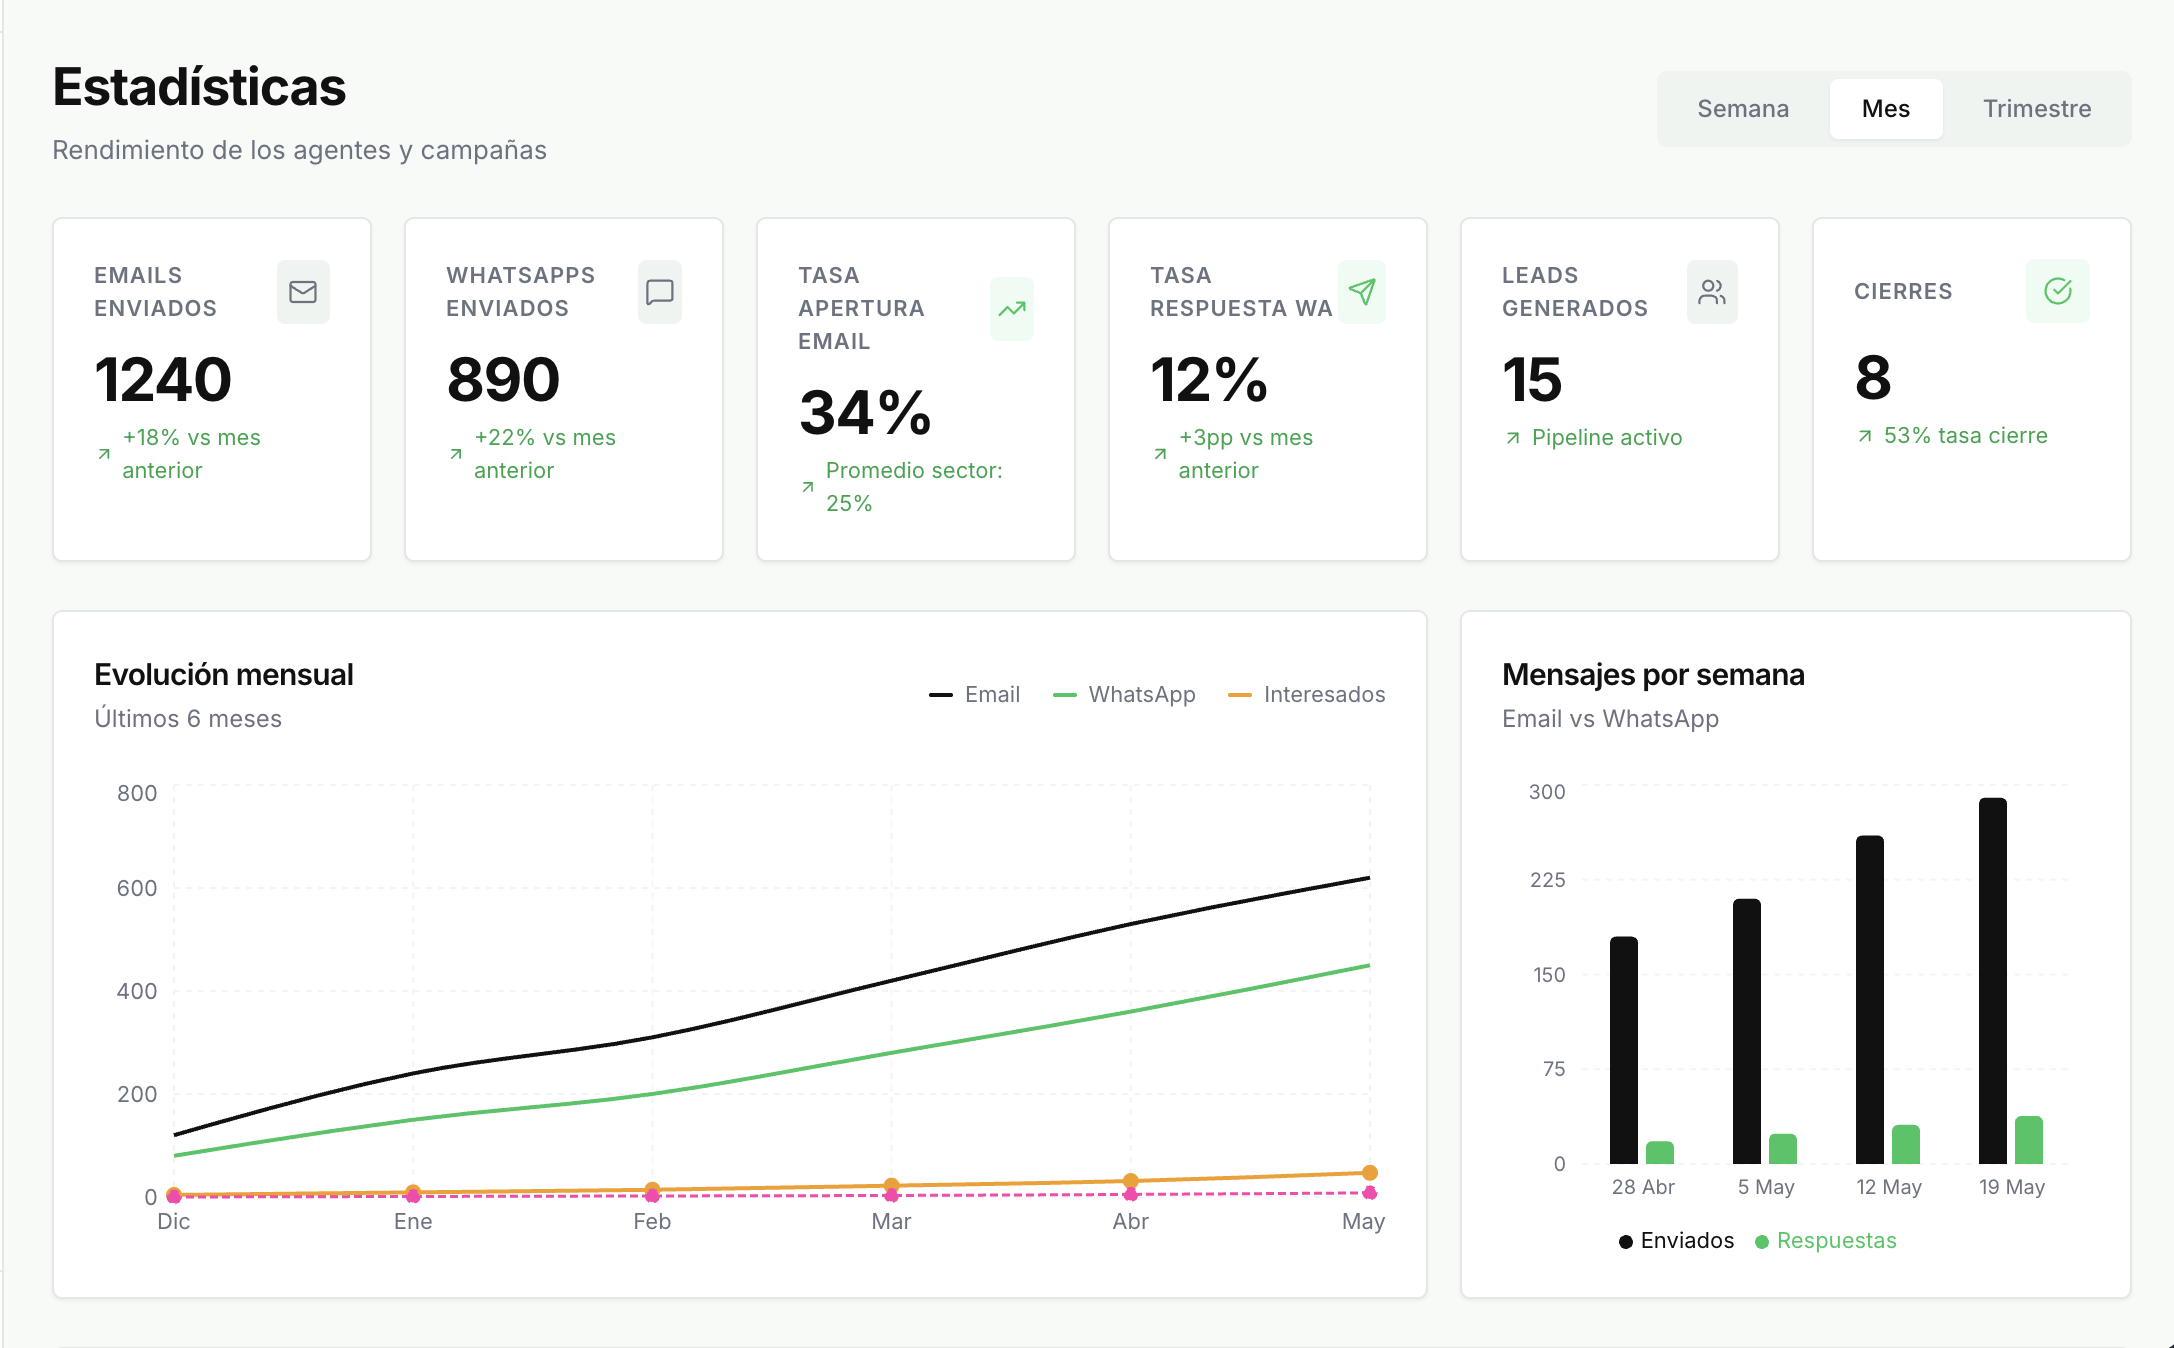2174x1348 pixels.
Task: Switch to the Trimestre tab
Action: [x=2037, y=109]
